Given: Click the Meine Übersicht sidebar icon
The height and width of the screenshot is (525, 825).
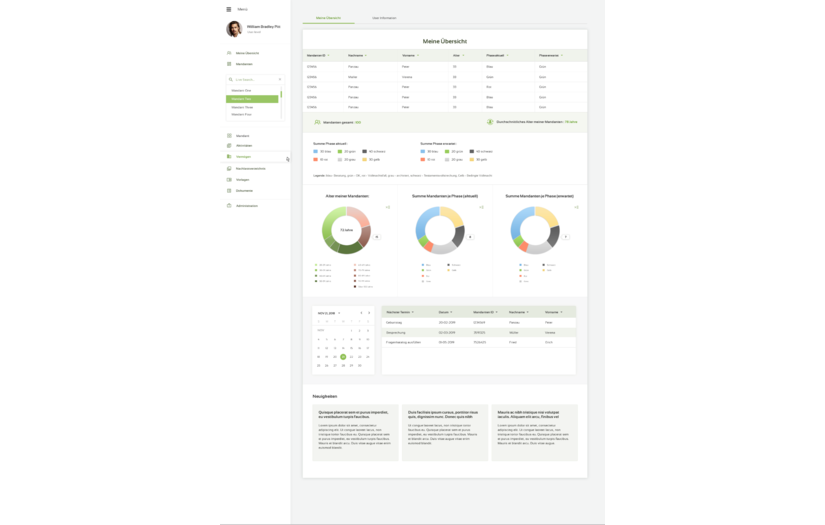Looking at the screenshot, I should (x=229, y=53).
